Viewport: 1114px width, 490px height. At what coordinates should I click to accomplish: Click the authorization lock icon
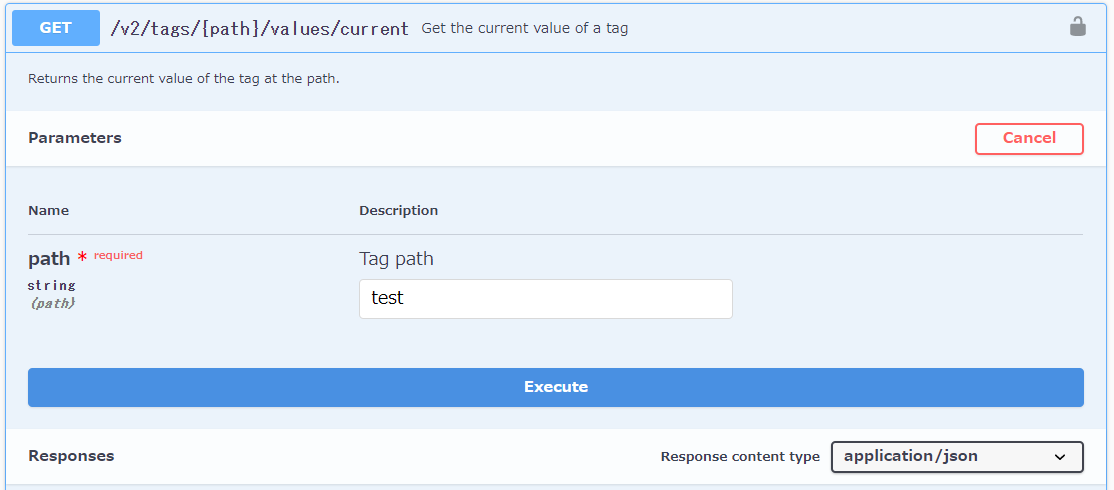click(x=1077, y=27)
